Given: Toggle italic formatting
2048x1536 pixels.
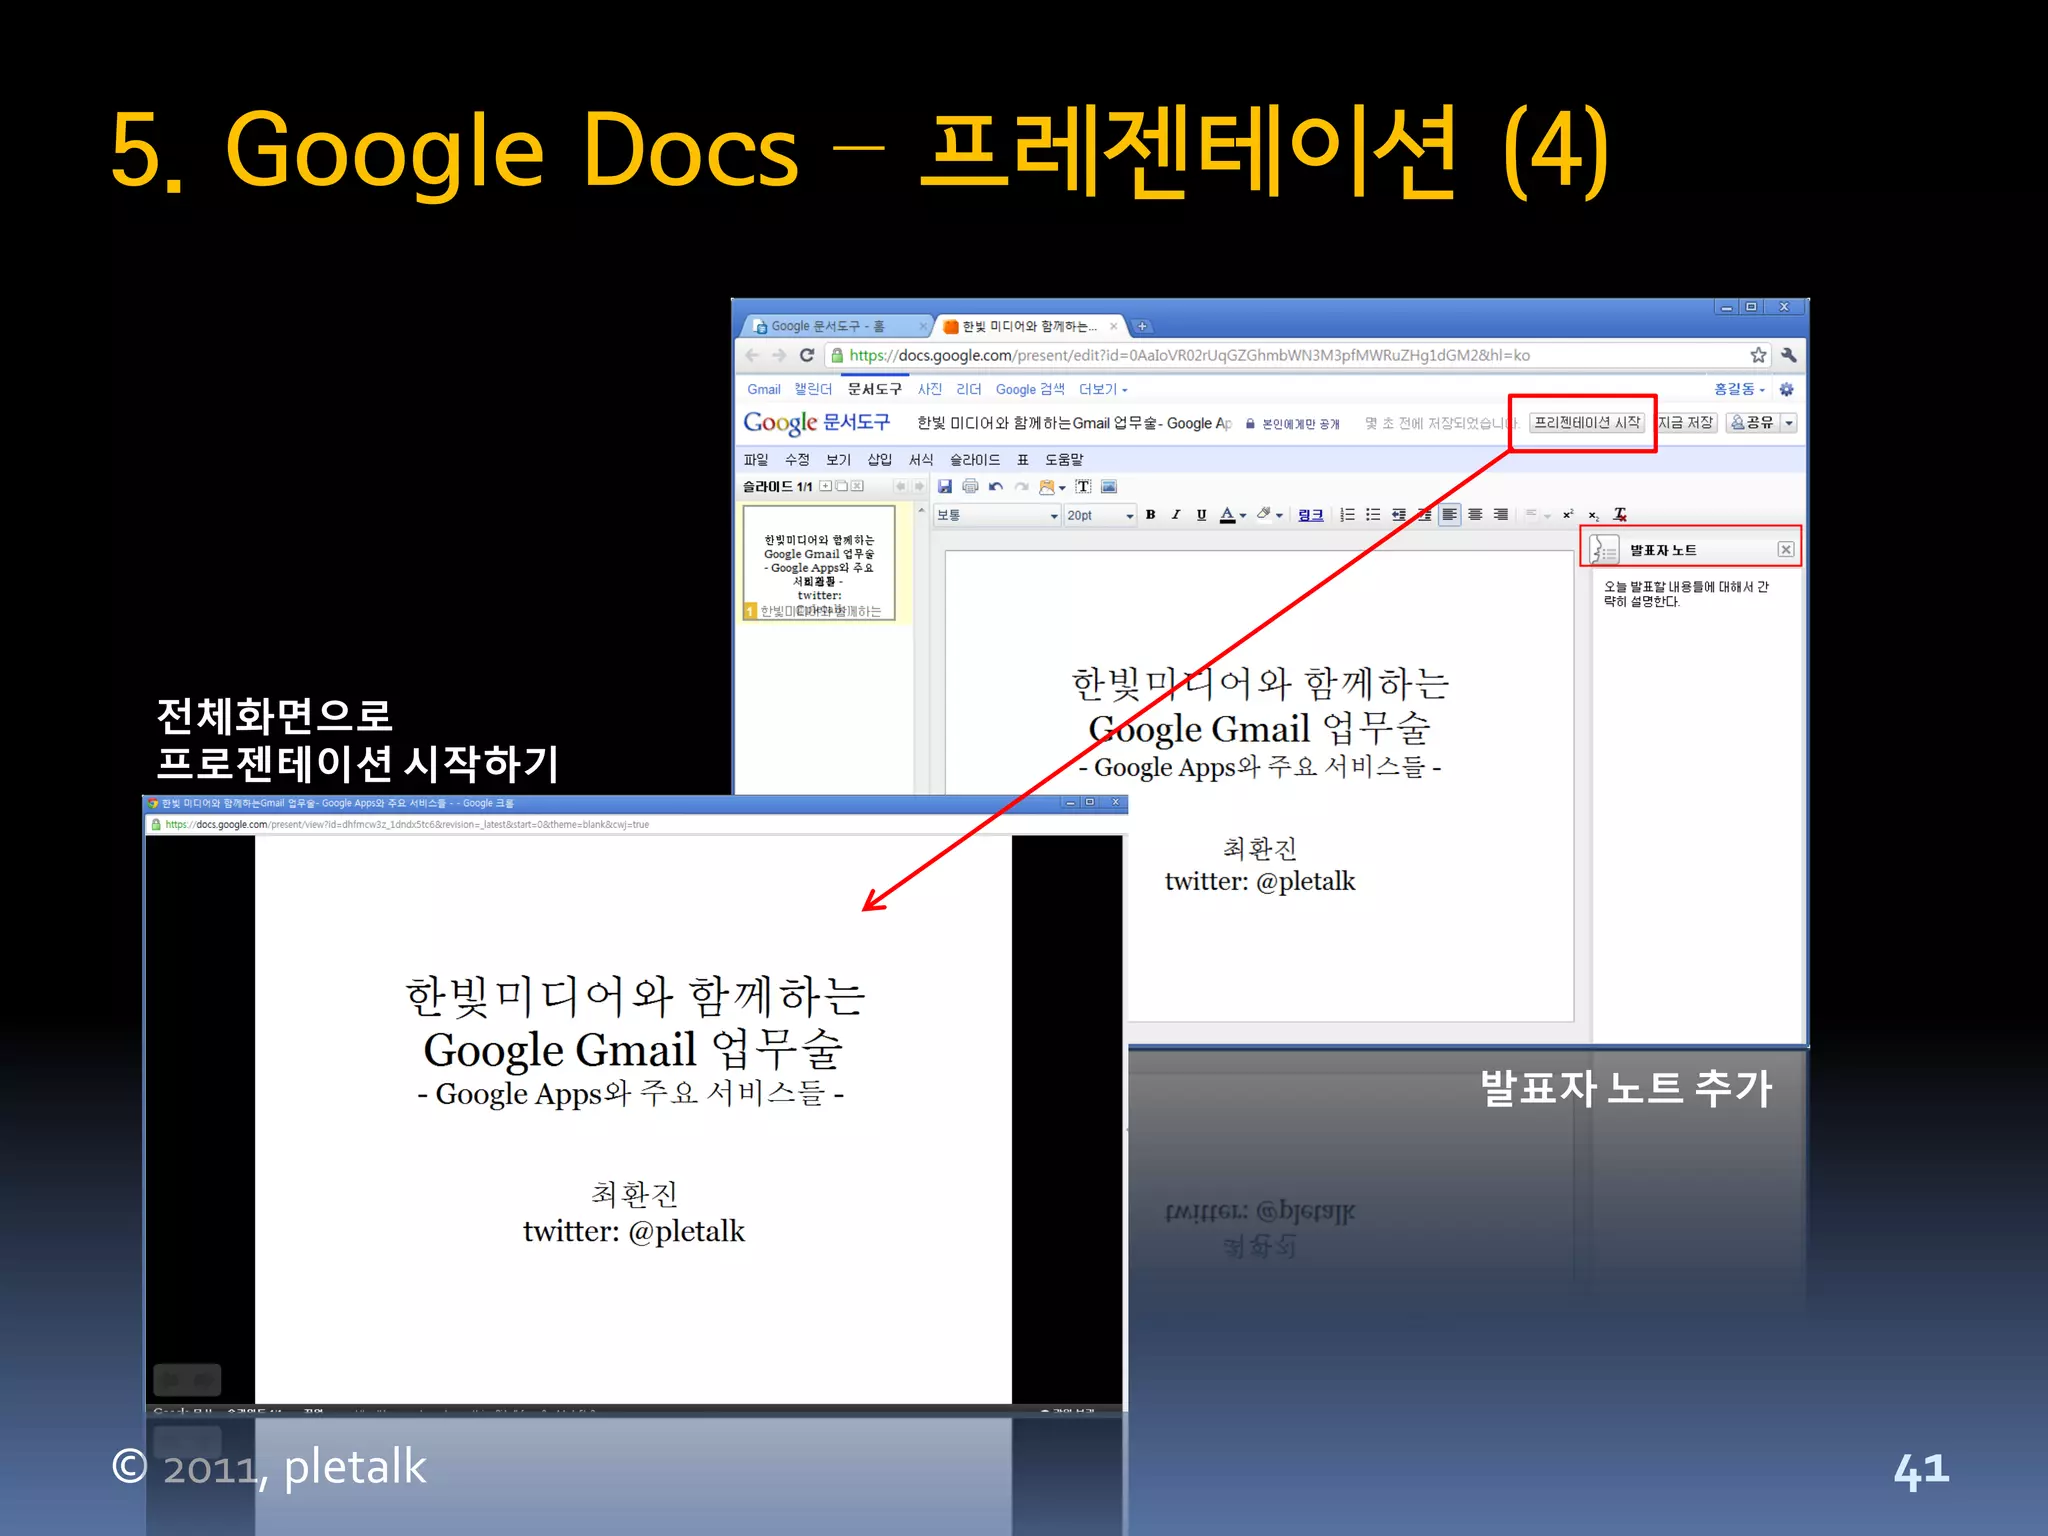Looking at the screenshot, I should point(1176,515).
